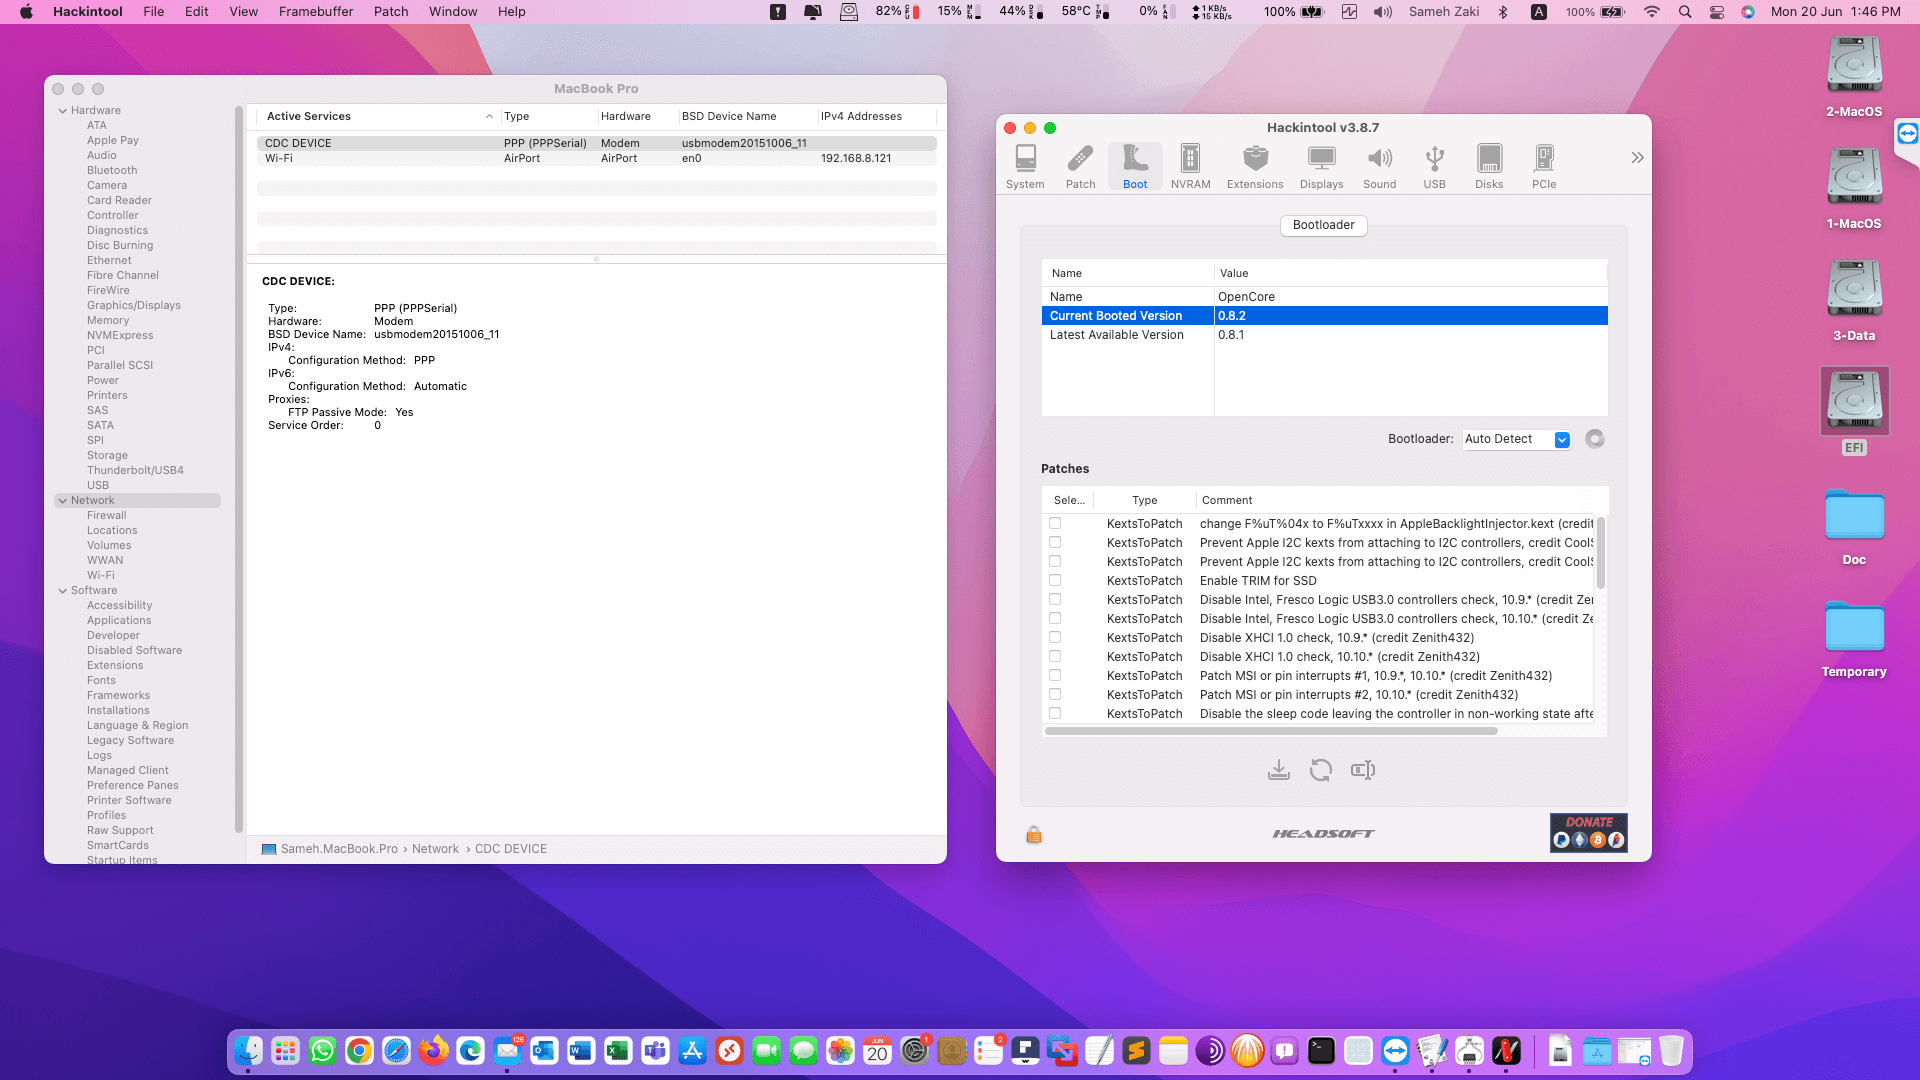Select the Boot toolbar icon
Image resolution: width=1920 pixels, height=1080 pixels.
pos(1135,166)
